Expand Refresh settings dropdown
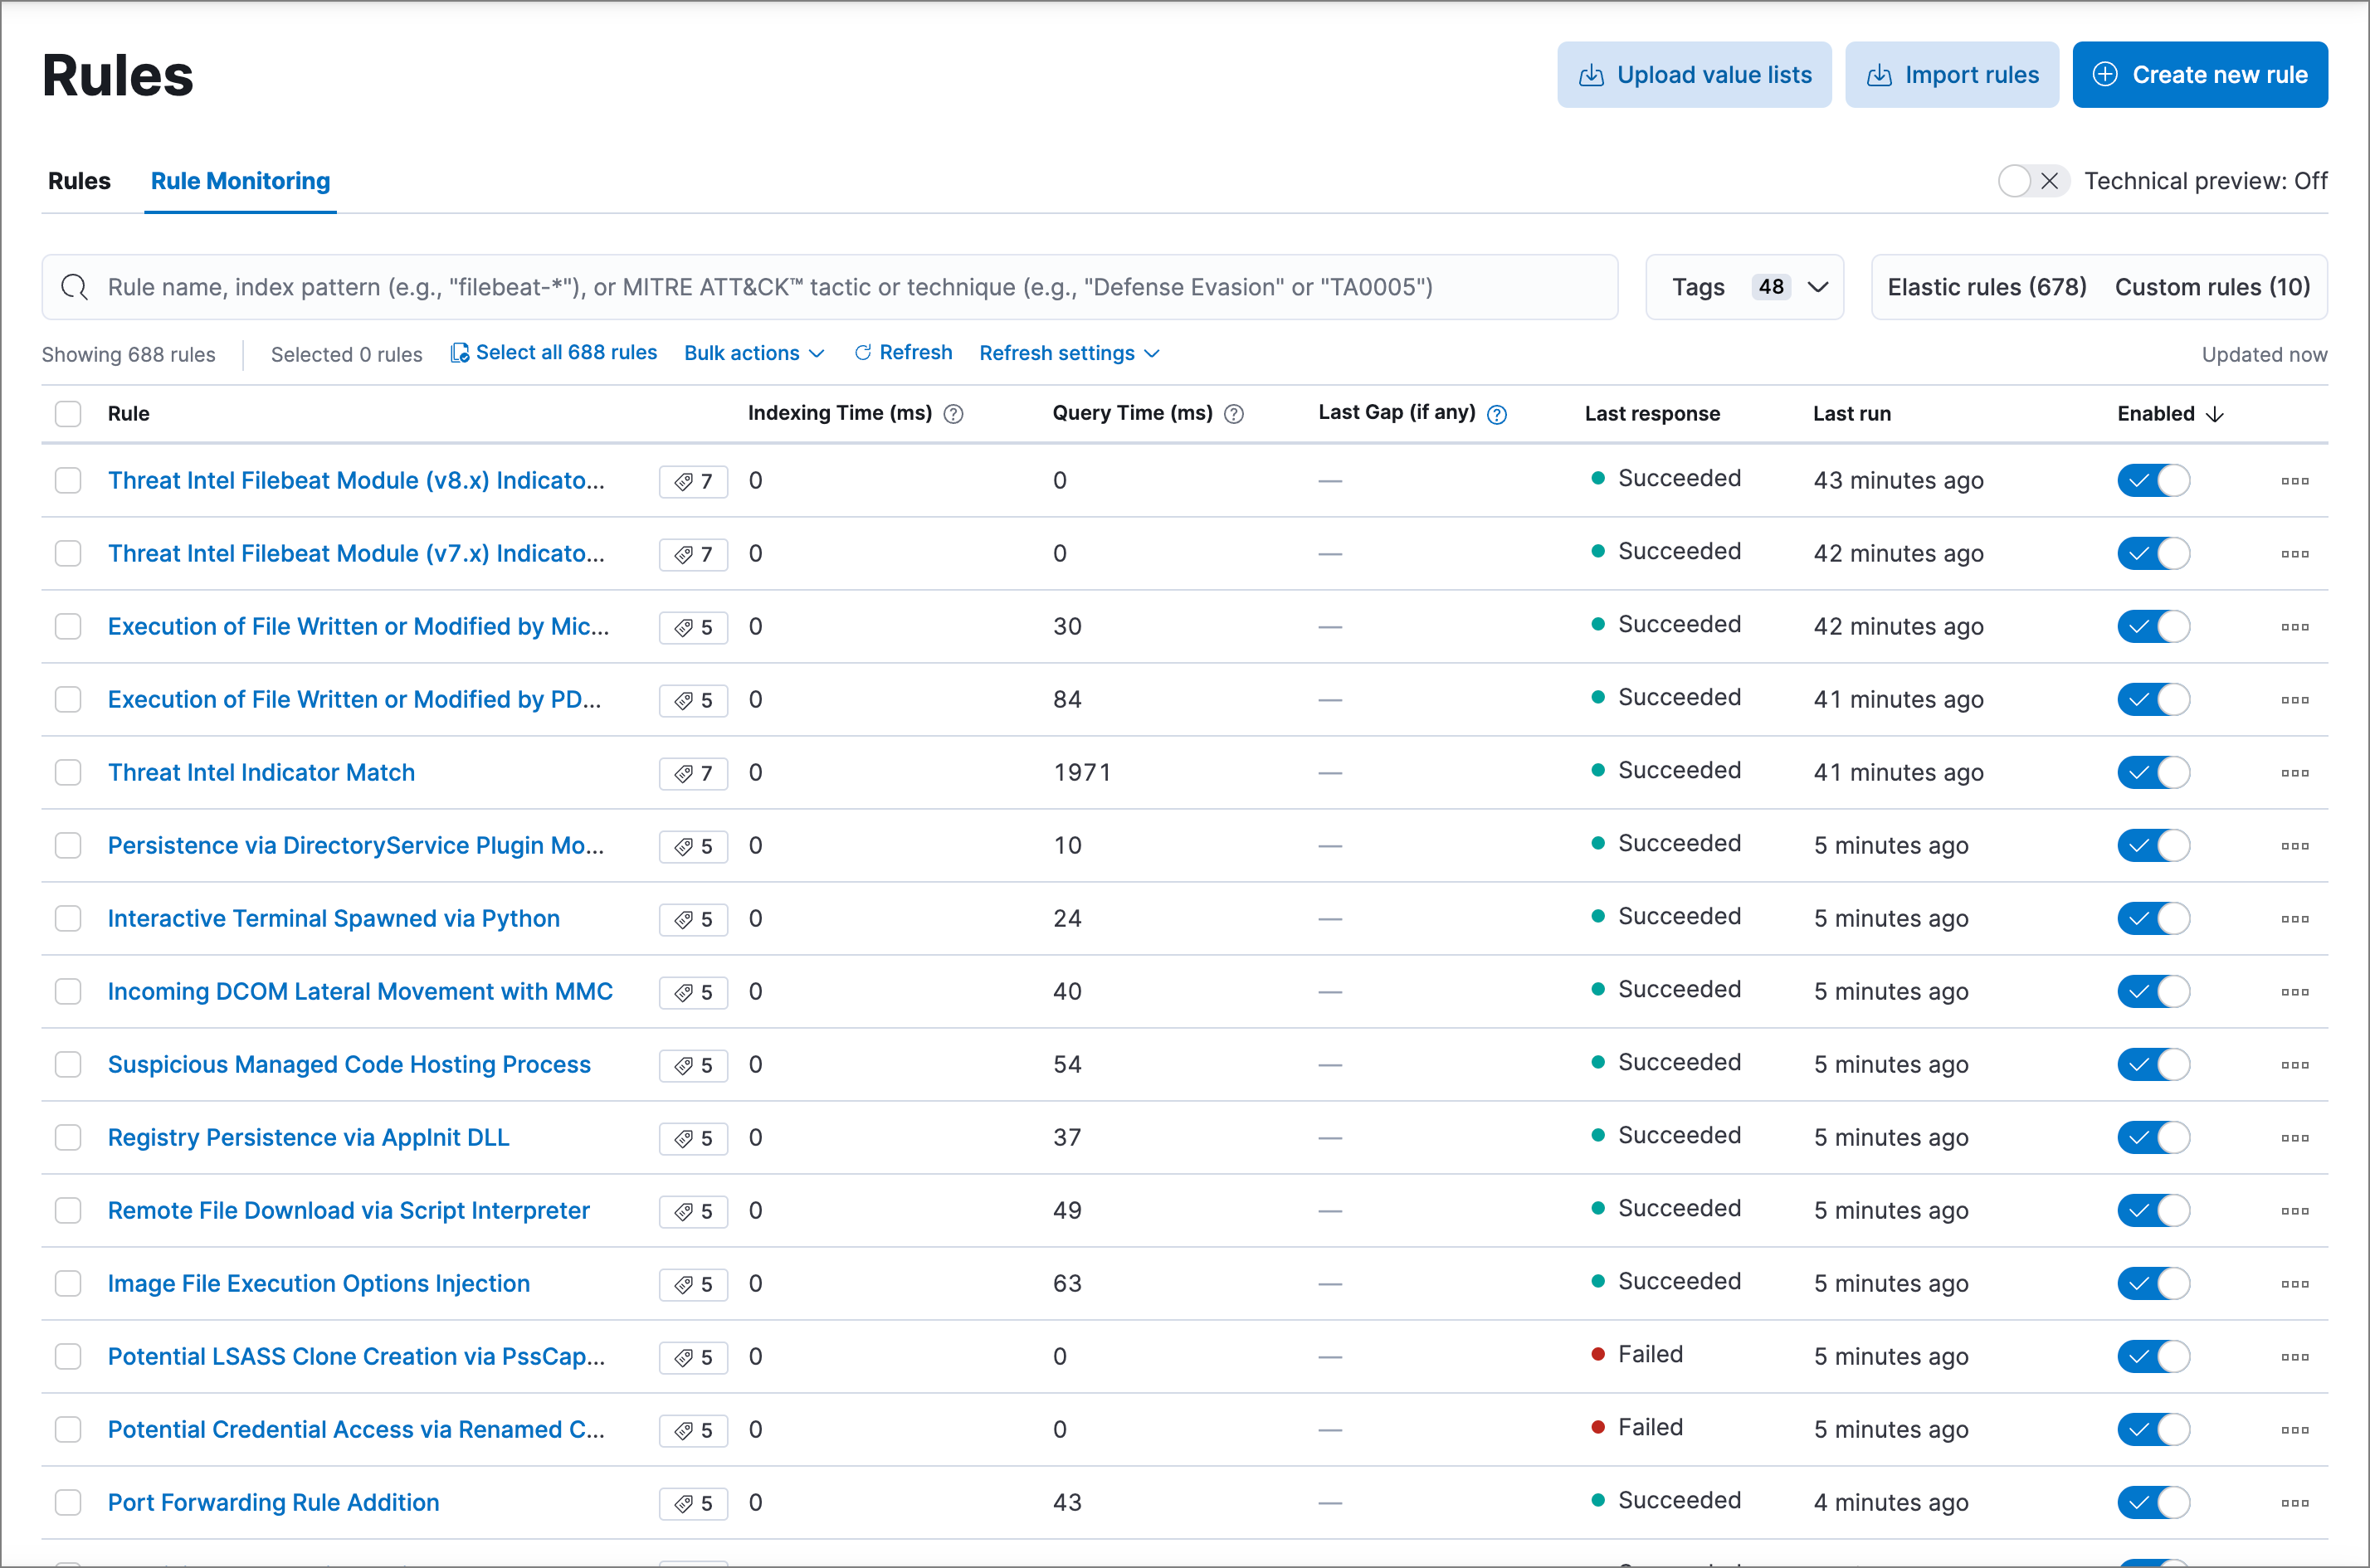 tap(1068, 353)
